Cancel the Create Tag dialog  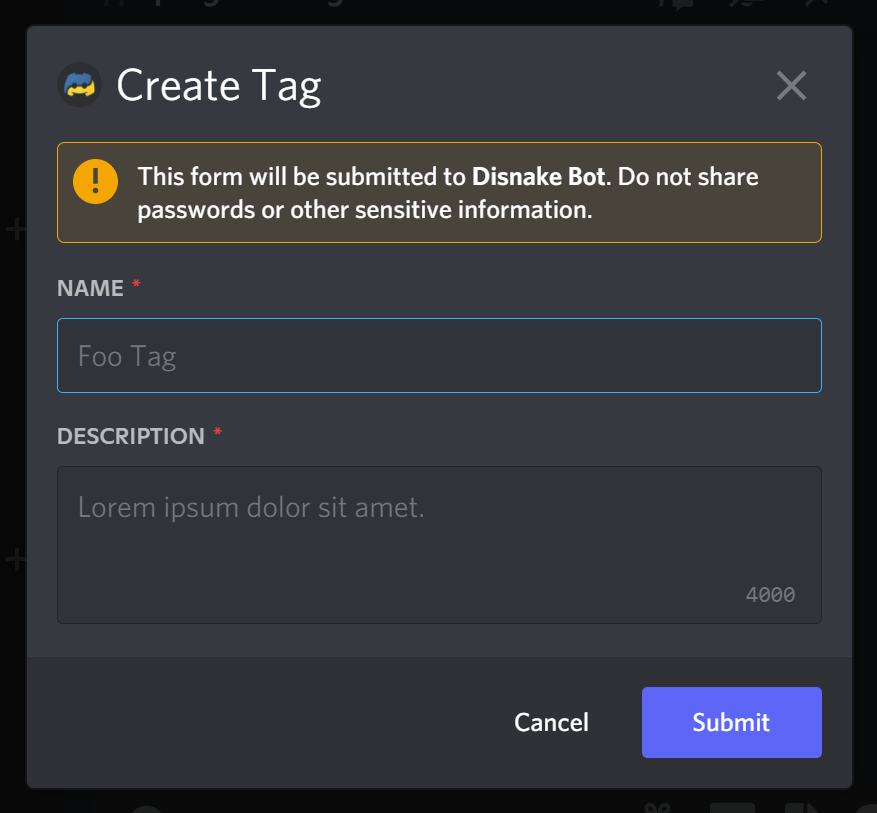[551, 722]
